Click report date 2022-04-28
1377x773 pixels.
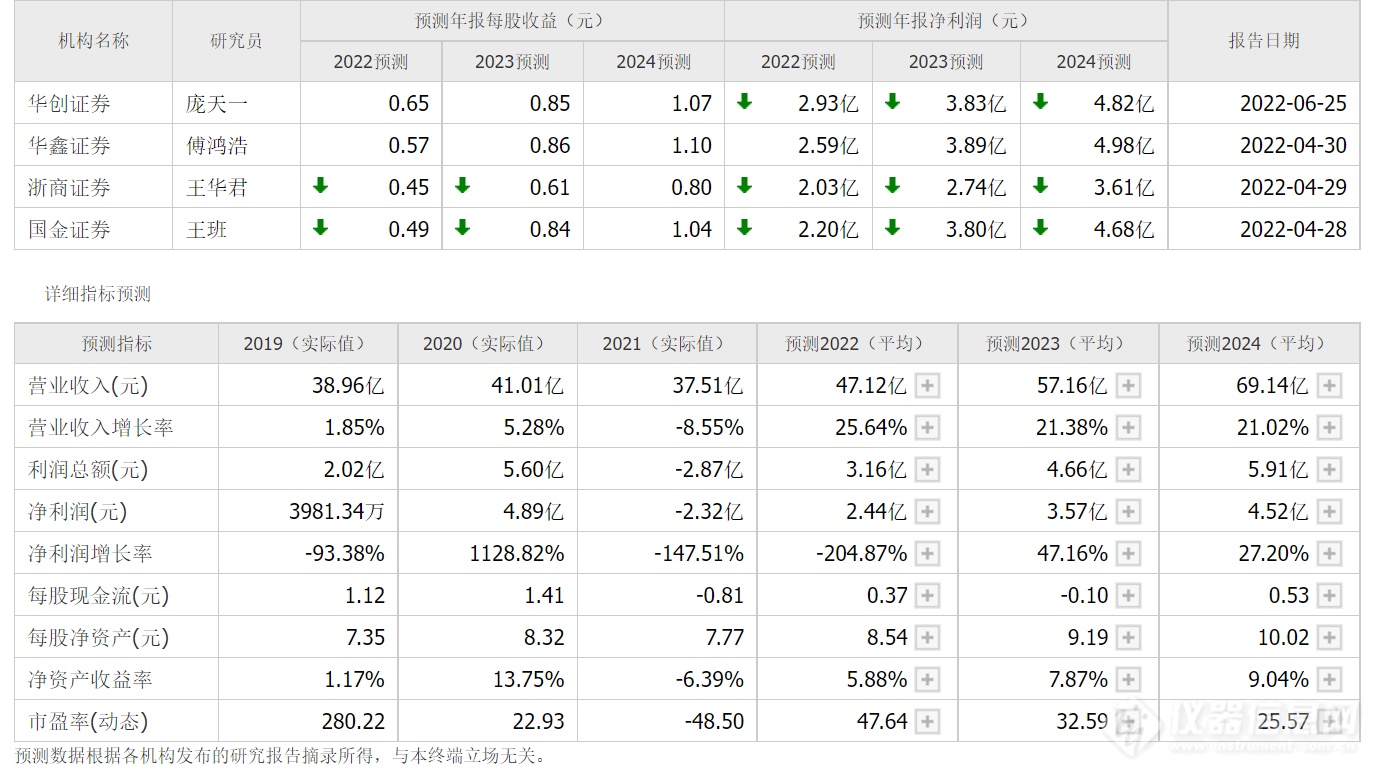(x=1293, y=229)
